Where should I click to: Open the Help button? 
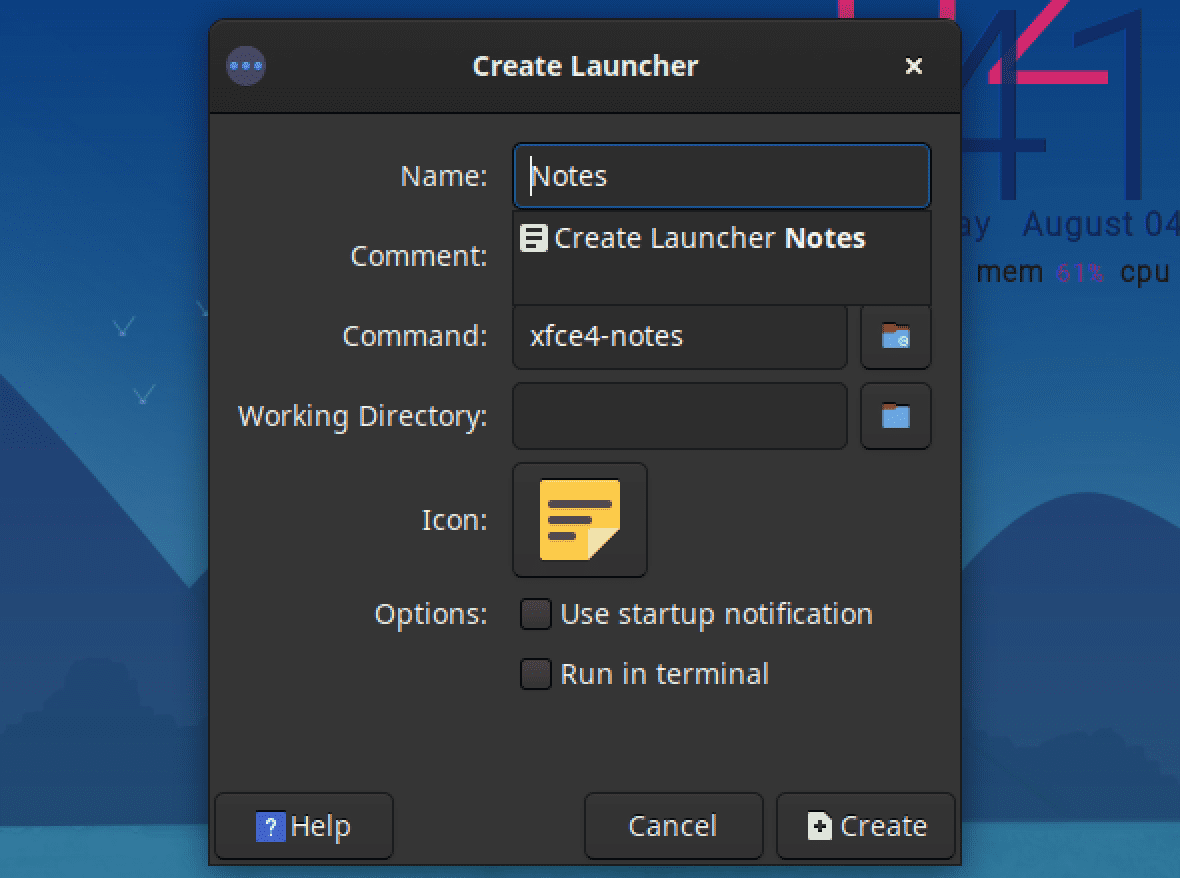[304, 826]
